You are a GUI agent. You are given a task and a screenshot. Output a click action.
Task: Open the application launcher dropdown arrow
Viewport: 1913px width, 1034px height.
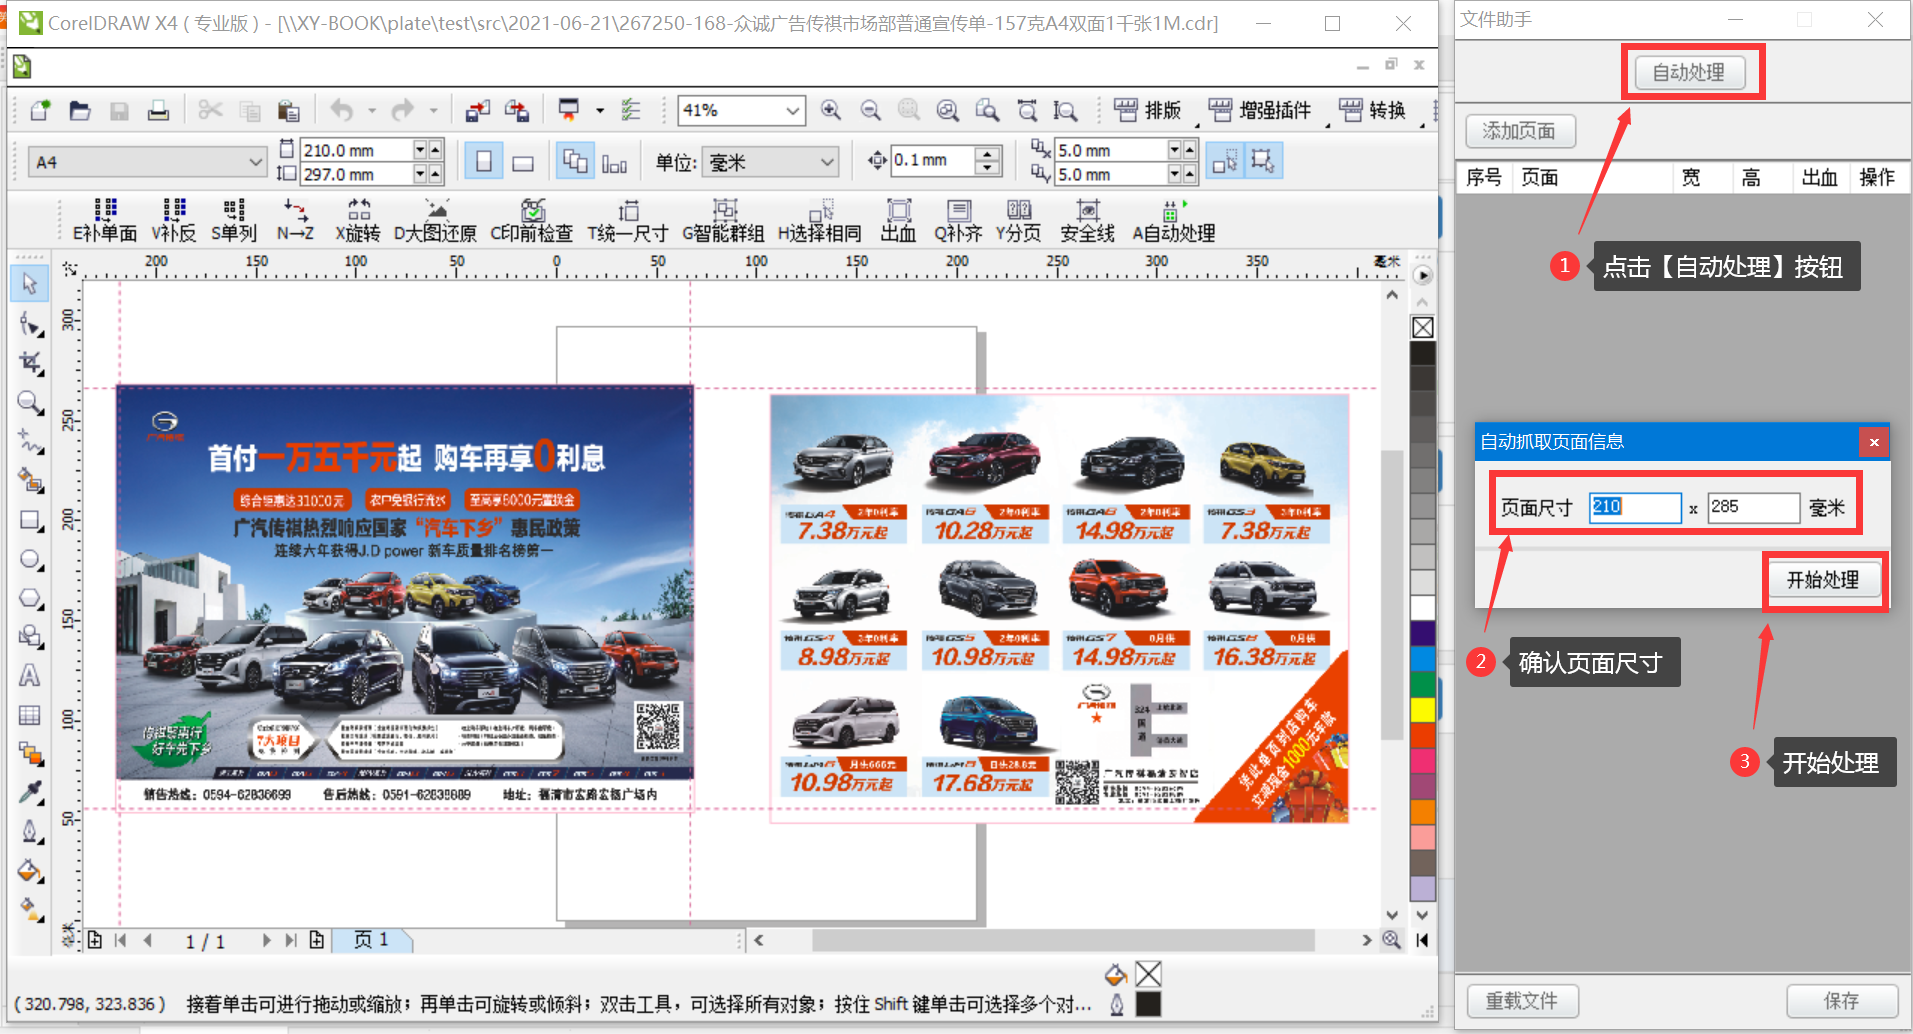pyautogui.click(x=600, y=110)
